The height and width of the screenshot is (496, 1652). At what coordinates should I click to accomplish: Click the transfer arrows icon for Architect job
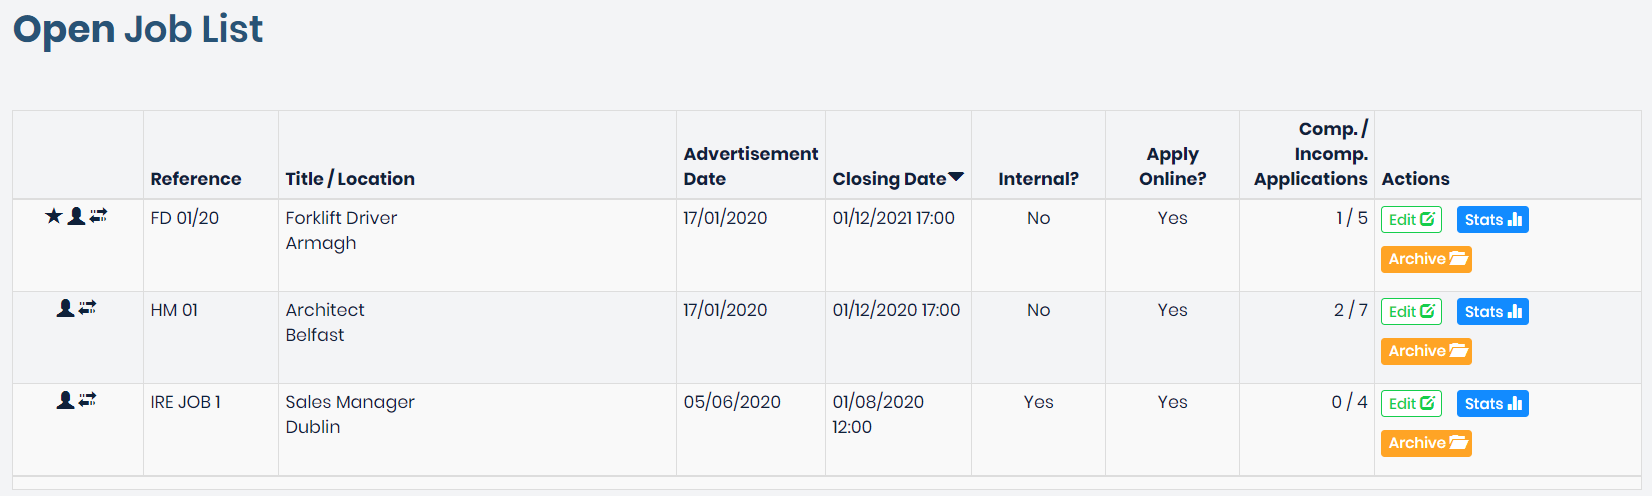pos(88,308)
